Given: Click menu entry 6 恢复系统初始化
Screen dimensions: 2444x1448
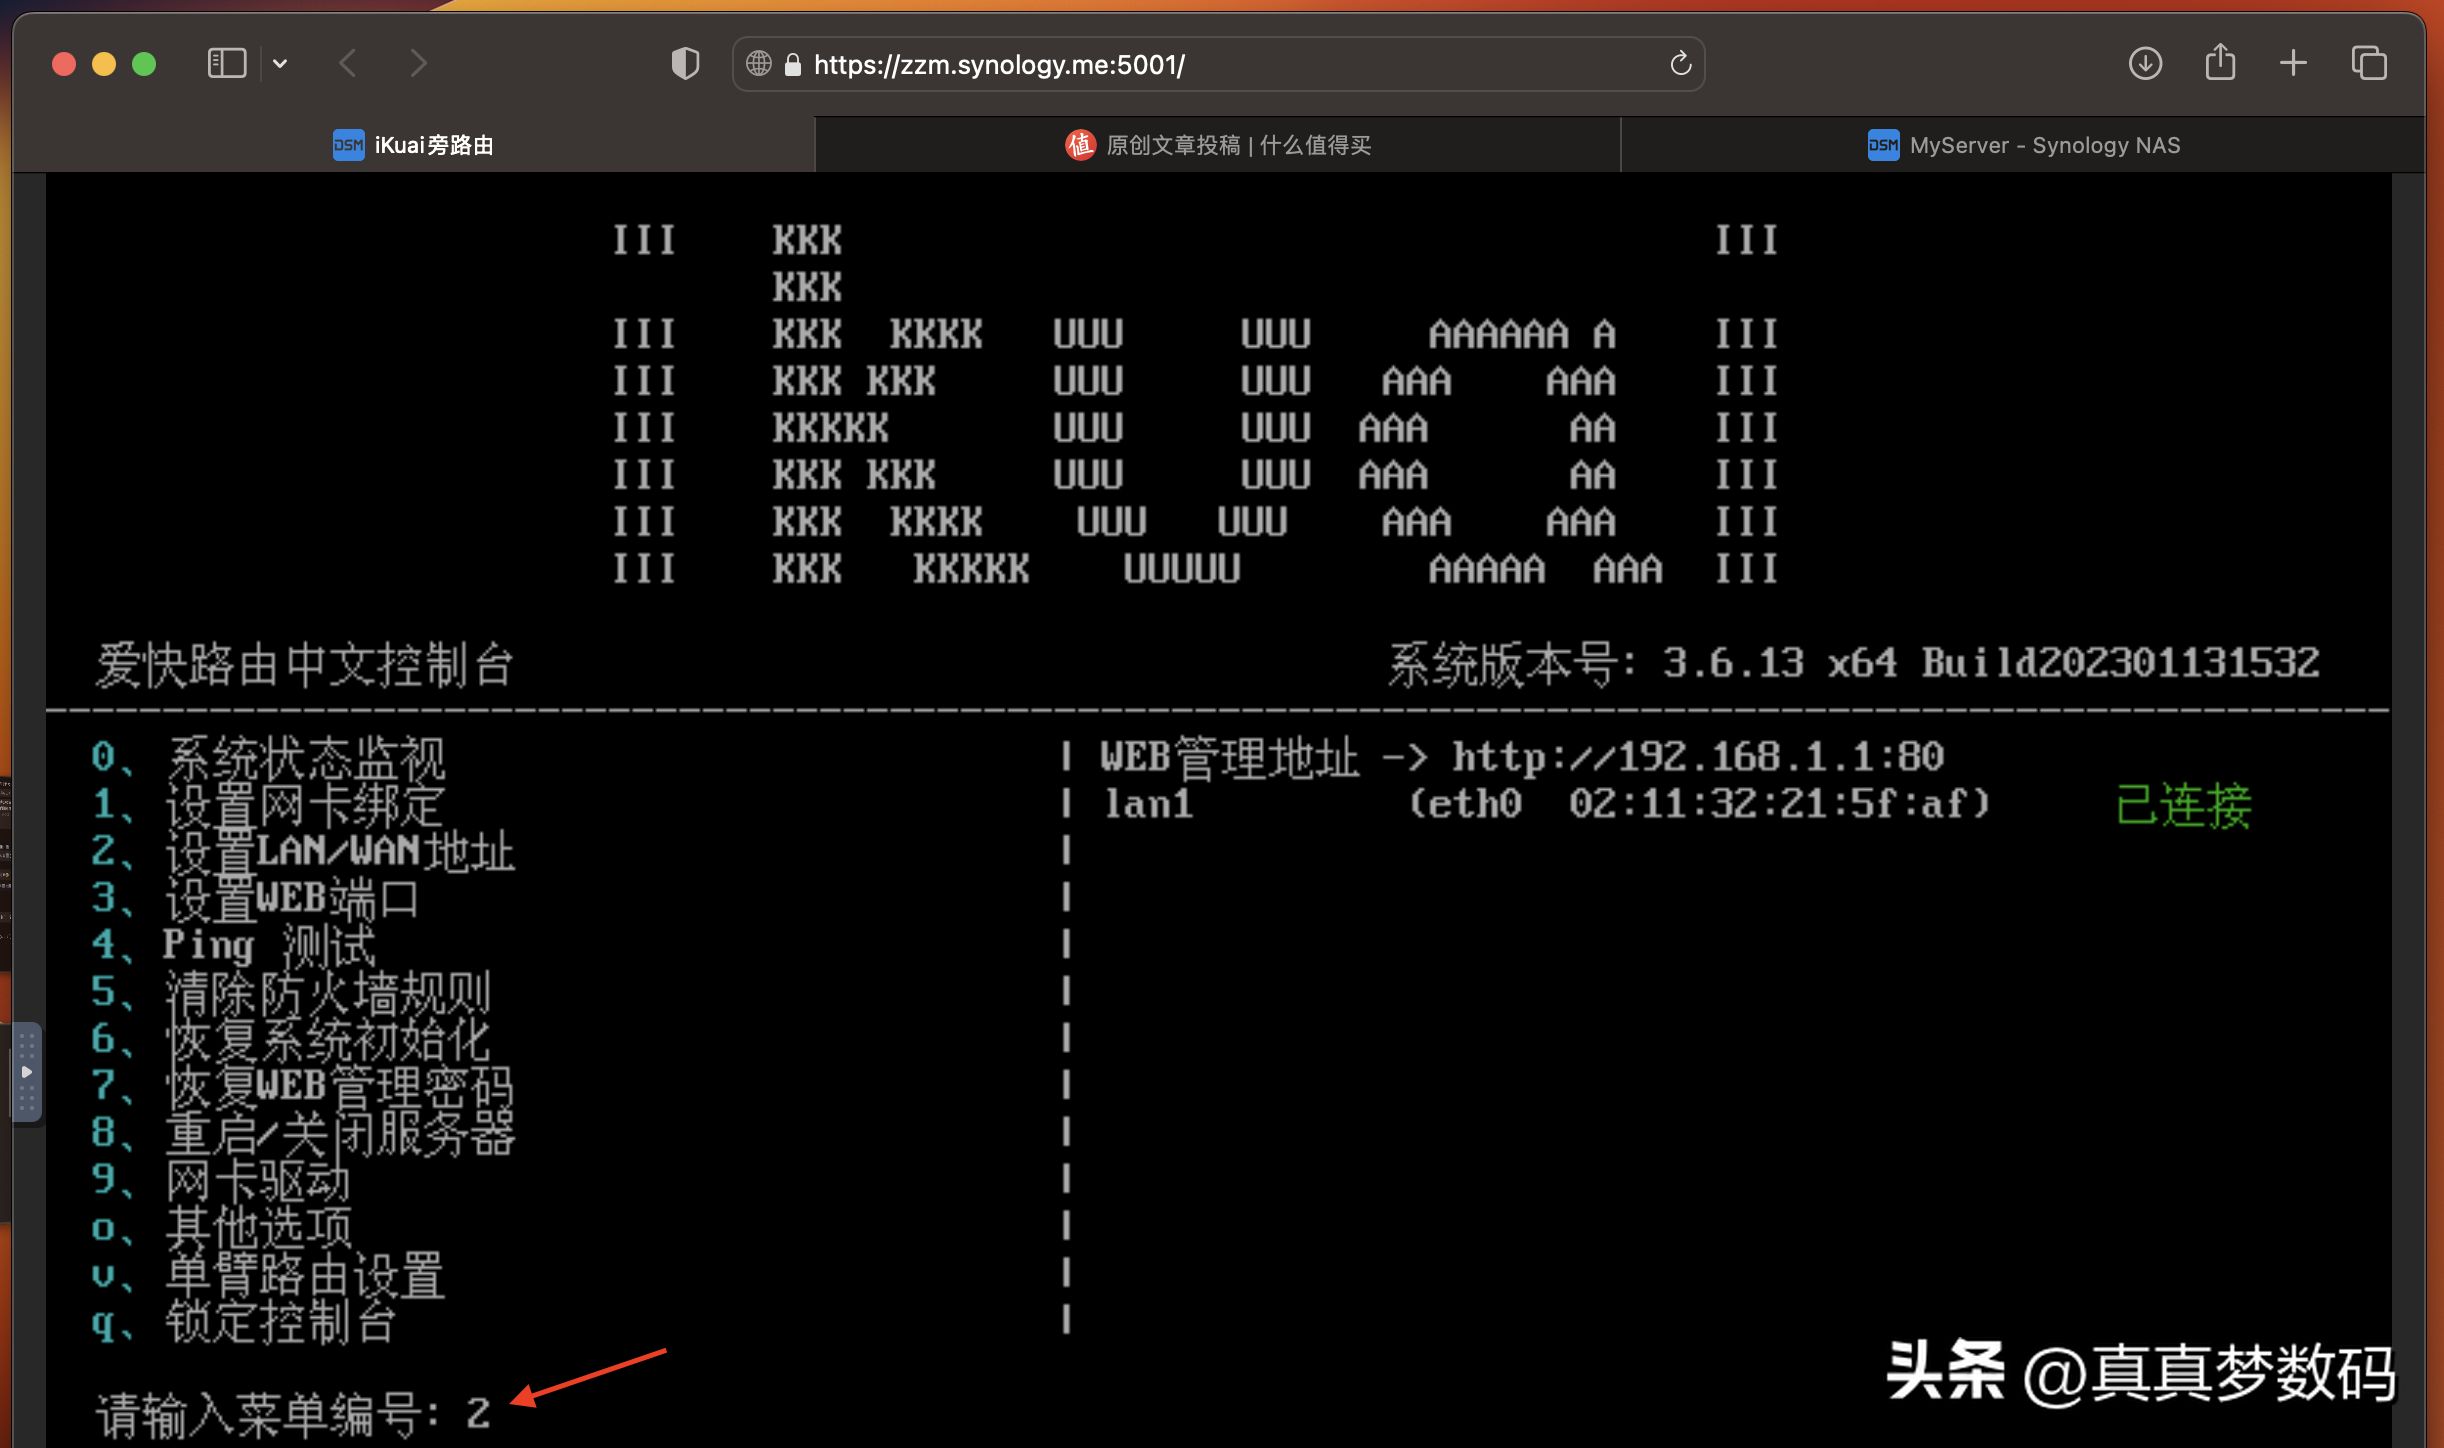Looking at the screenshot, I should tap(290, 1040).
